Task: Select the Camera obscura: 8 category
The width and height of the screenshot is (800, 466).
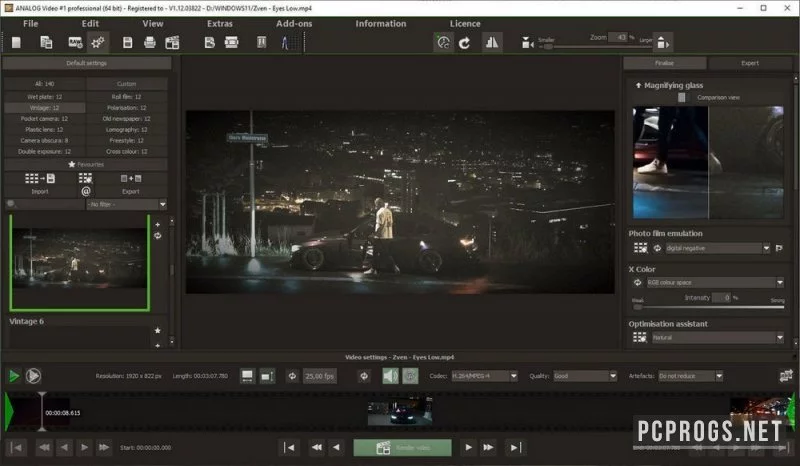Action: 44,140
